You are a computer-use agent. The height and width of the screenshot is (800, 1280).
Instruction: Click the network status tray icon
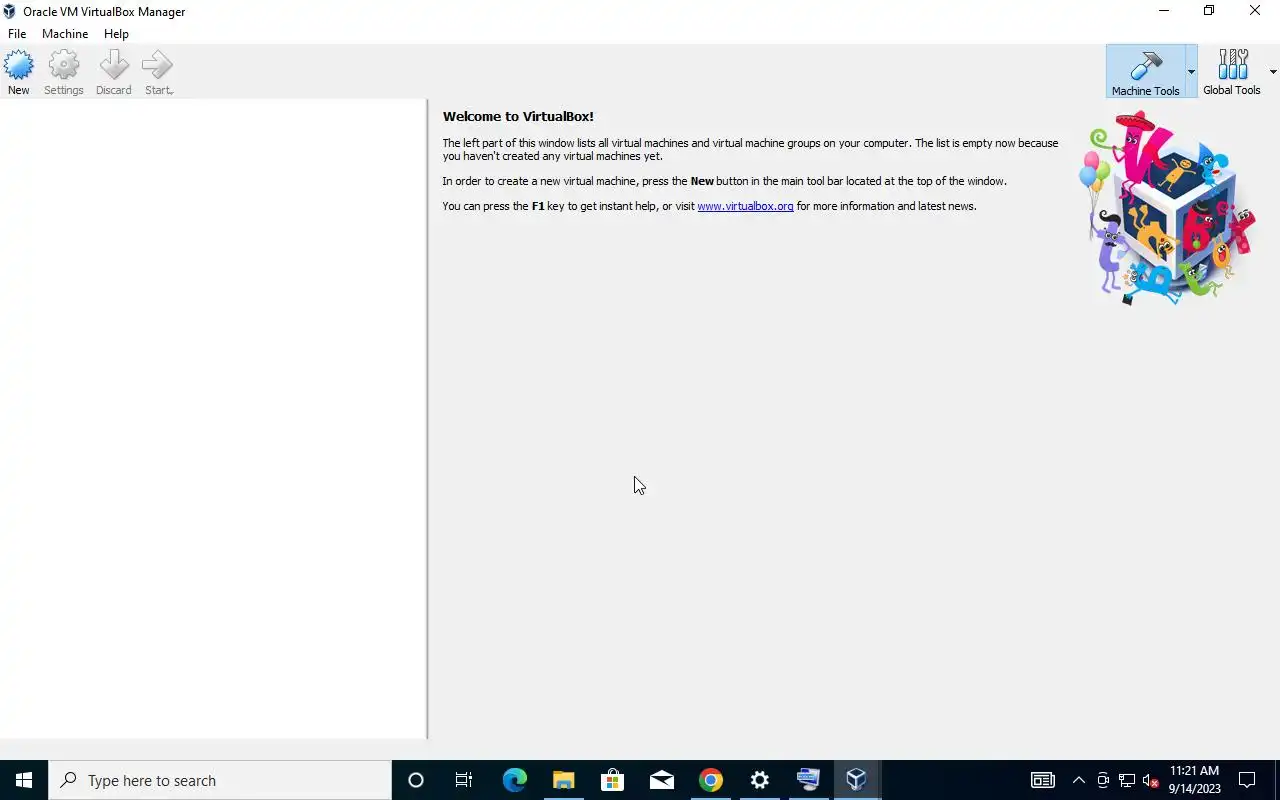(x=1127, y=780)
